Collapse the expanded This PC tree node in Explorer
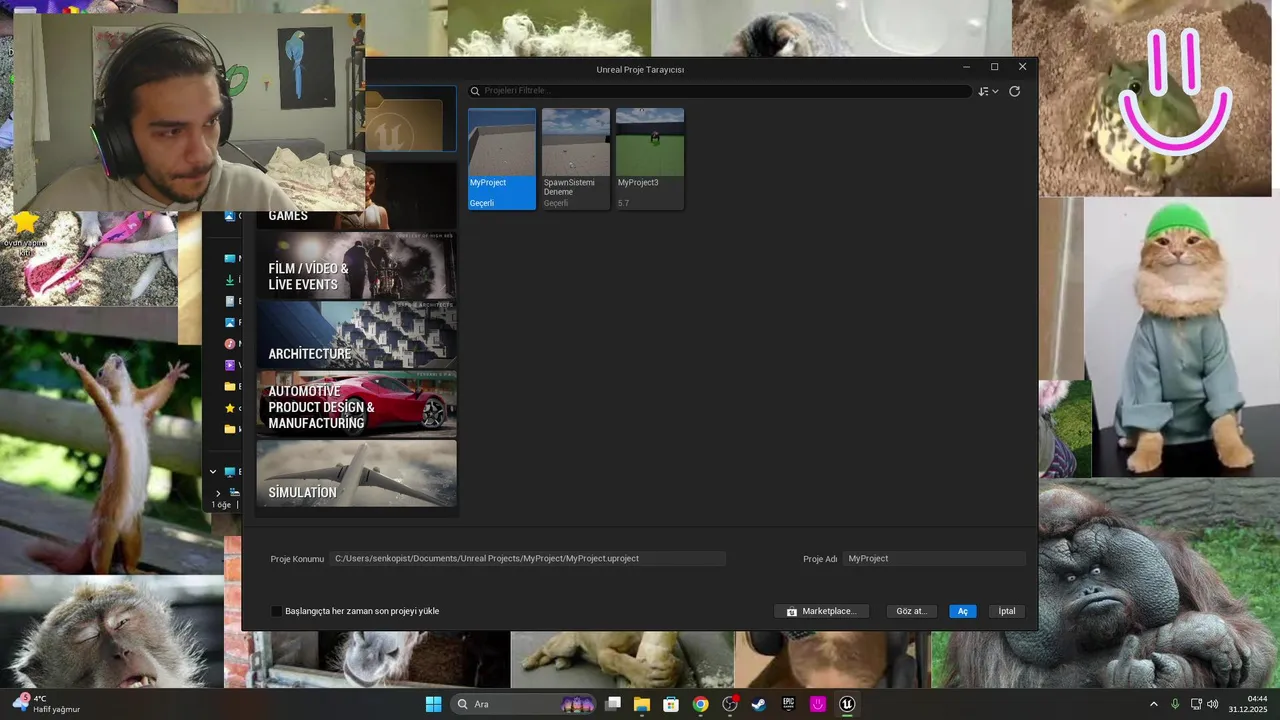 point(213,472)
